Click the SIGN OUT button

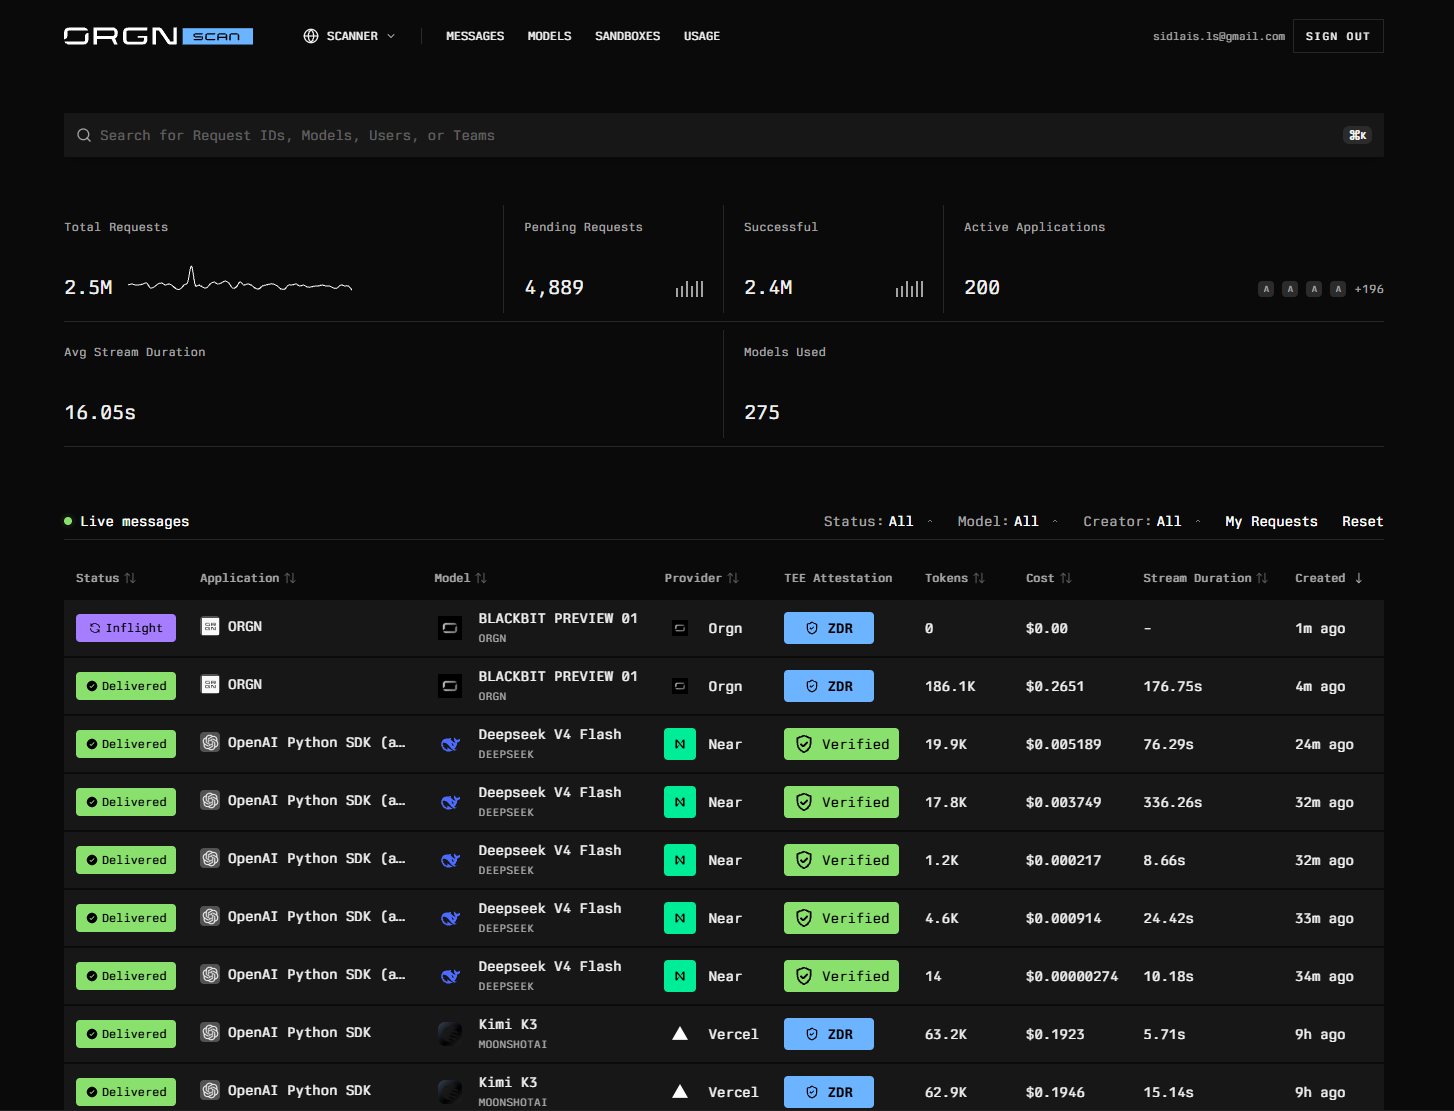click(x=1338, y=36)
